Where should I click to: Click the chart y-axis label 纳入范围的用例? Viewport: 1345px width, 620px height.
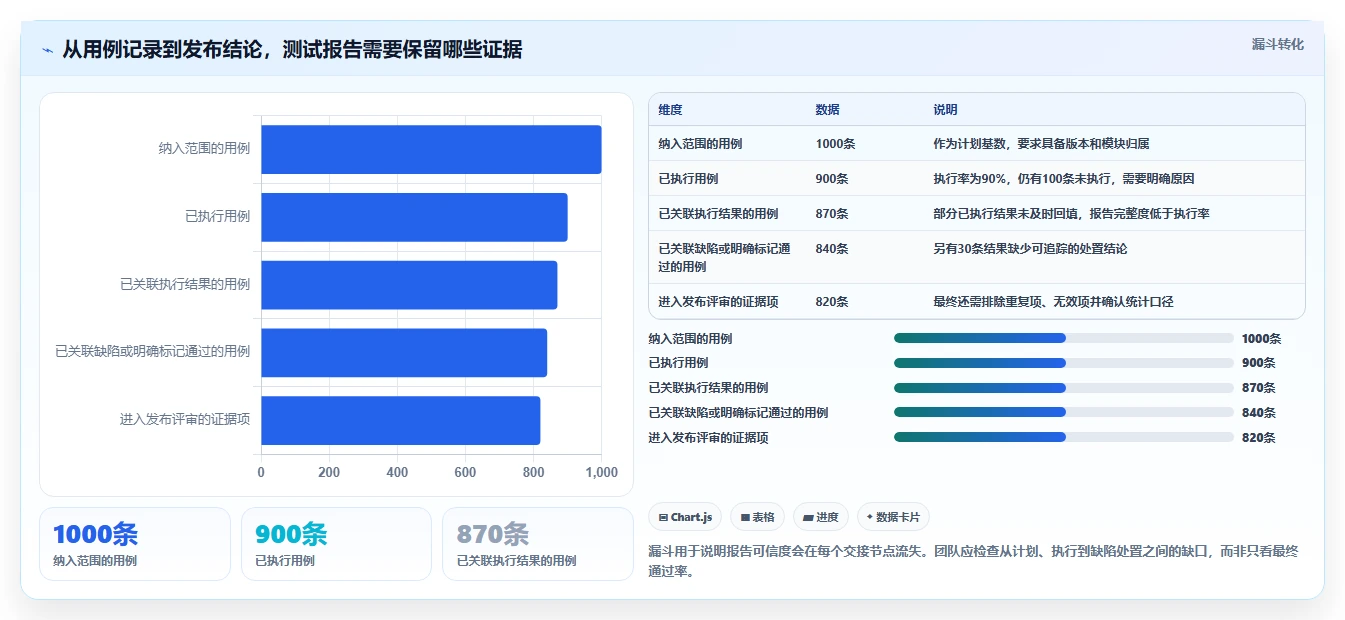[204, 149]
